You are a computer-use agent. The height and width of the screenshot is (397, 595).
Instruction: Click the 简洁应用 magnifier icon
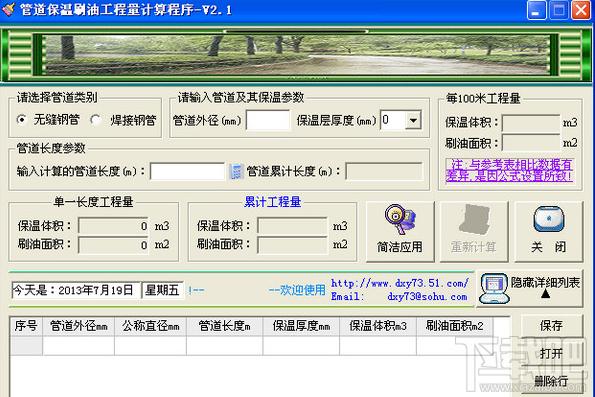coord(400,219)
